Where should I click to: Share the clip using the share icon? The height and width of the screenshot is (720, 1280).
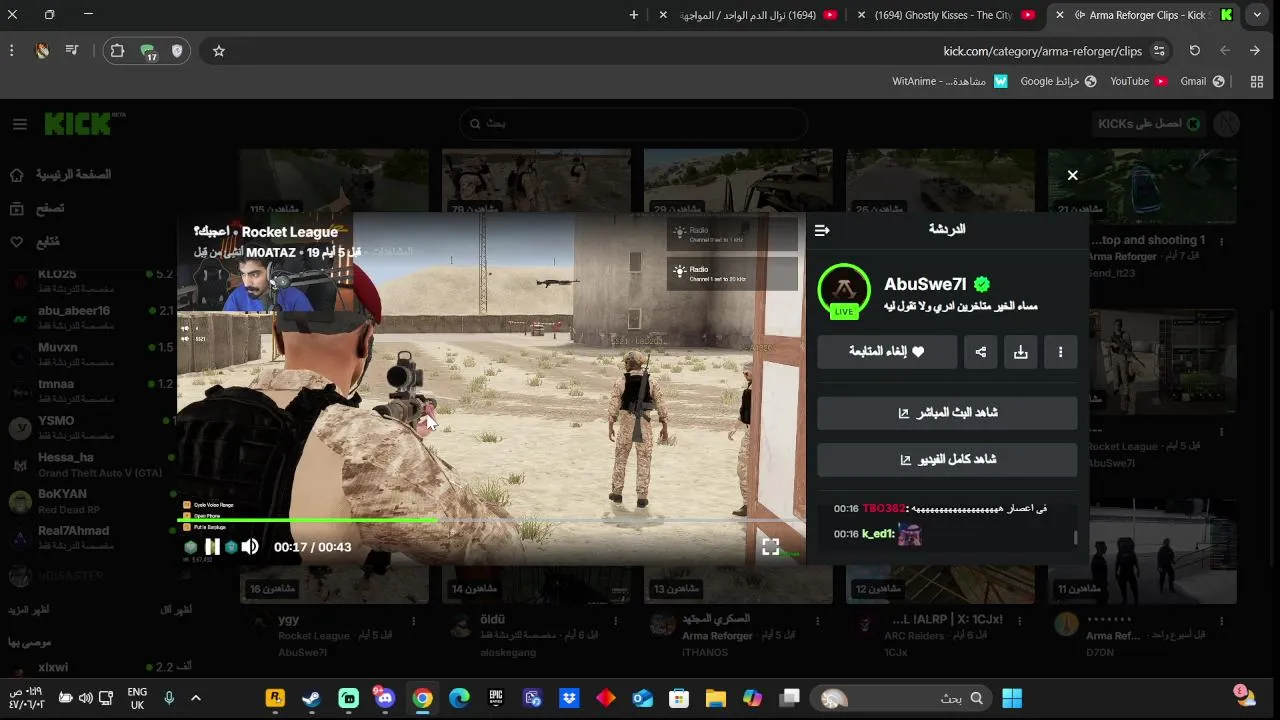[x=981, y=352]
